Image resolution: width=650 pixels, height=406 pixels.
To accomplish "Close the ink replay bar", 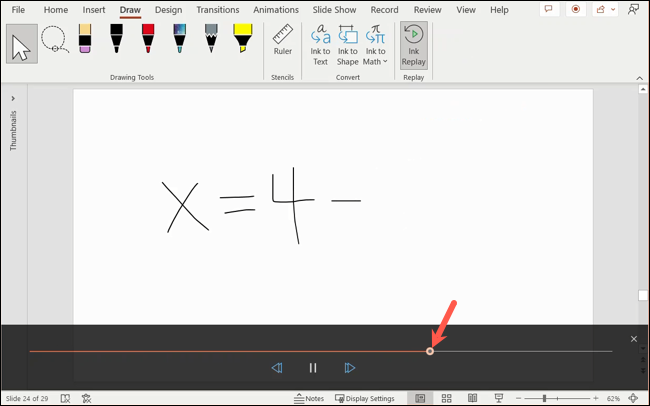I will [x=634, y=339].
